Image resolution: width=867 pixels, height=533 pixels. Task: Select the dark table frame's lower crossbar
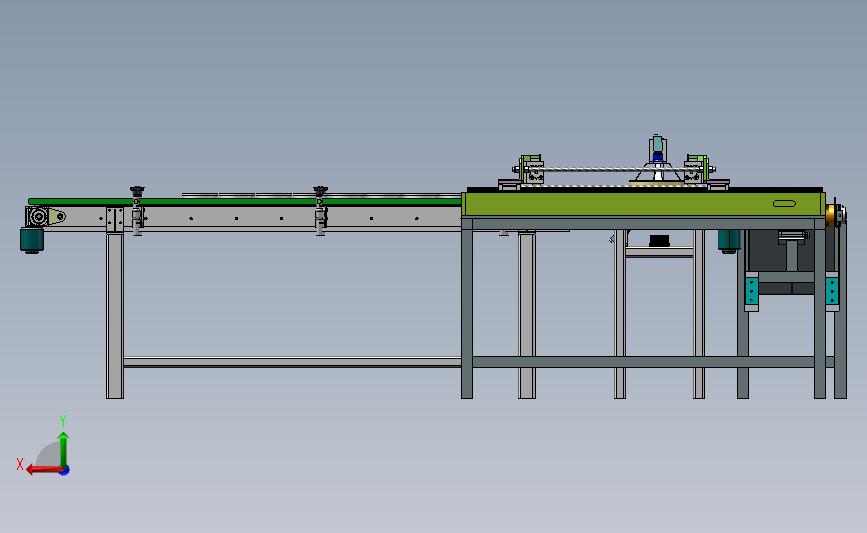pyautogui.click(x=644, y=362)
